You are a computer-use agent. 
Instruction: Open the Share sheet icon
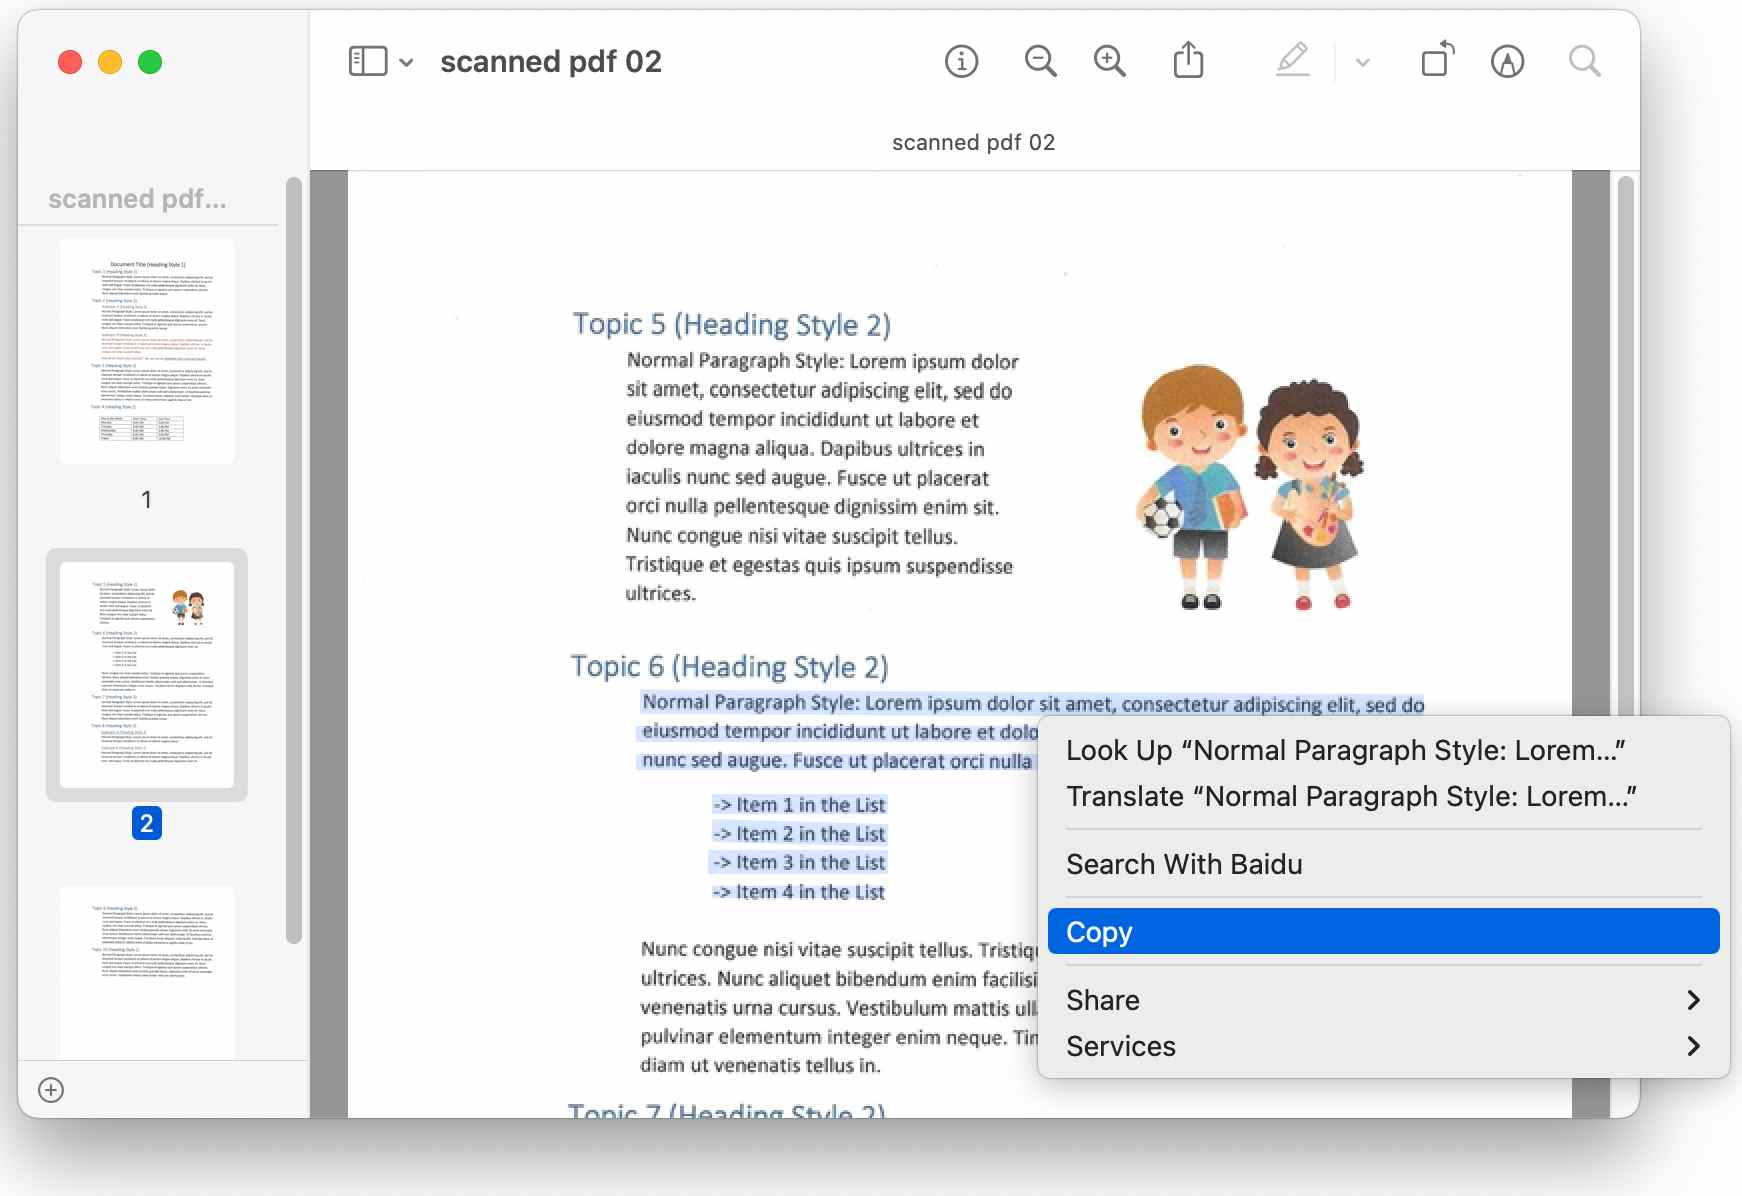[1186, 60]
